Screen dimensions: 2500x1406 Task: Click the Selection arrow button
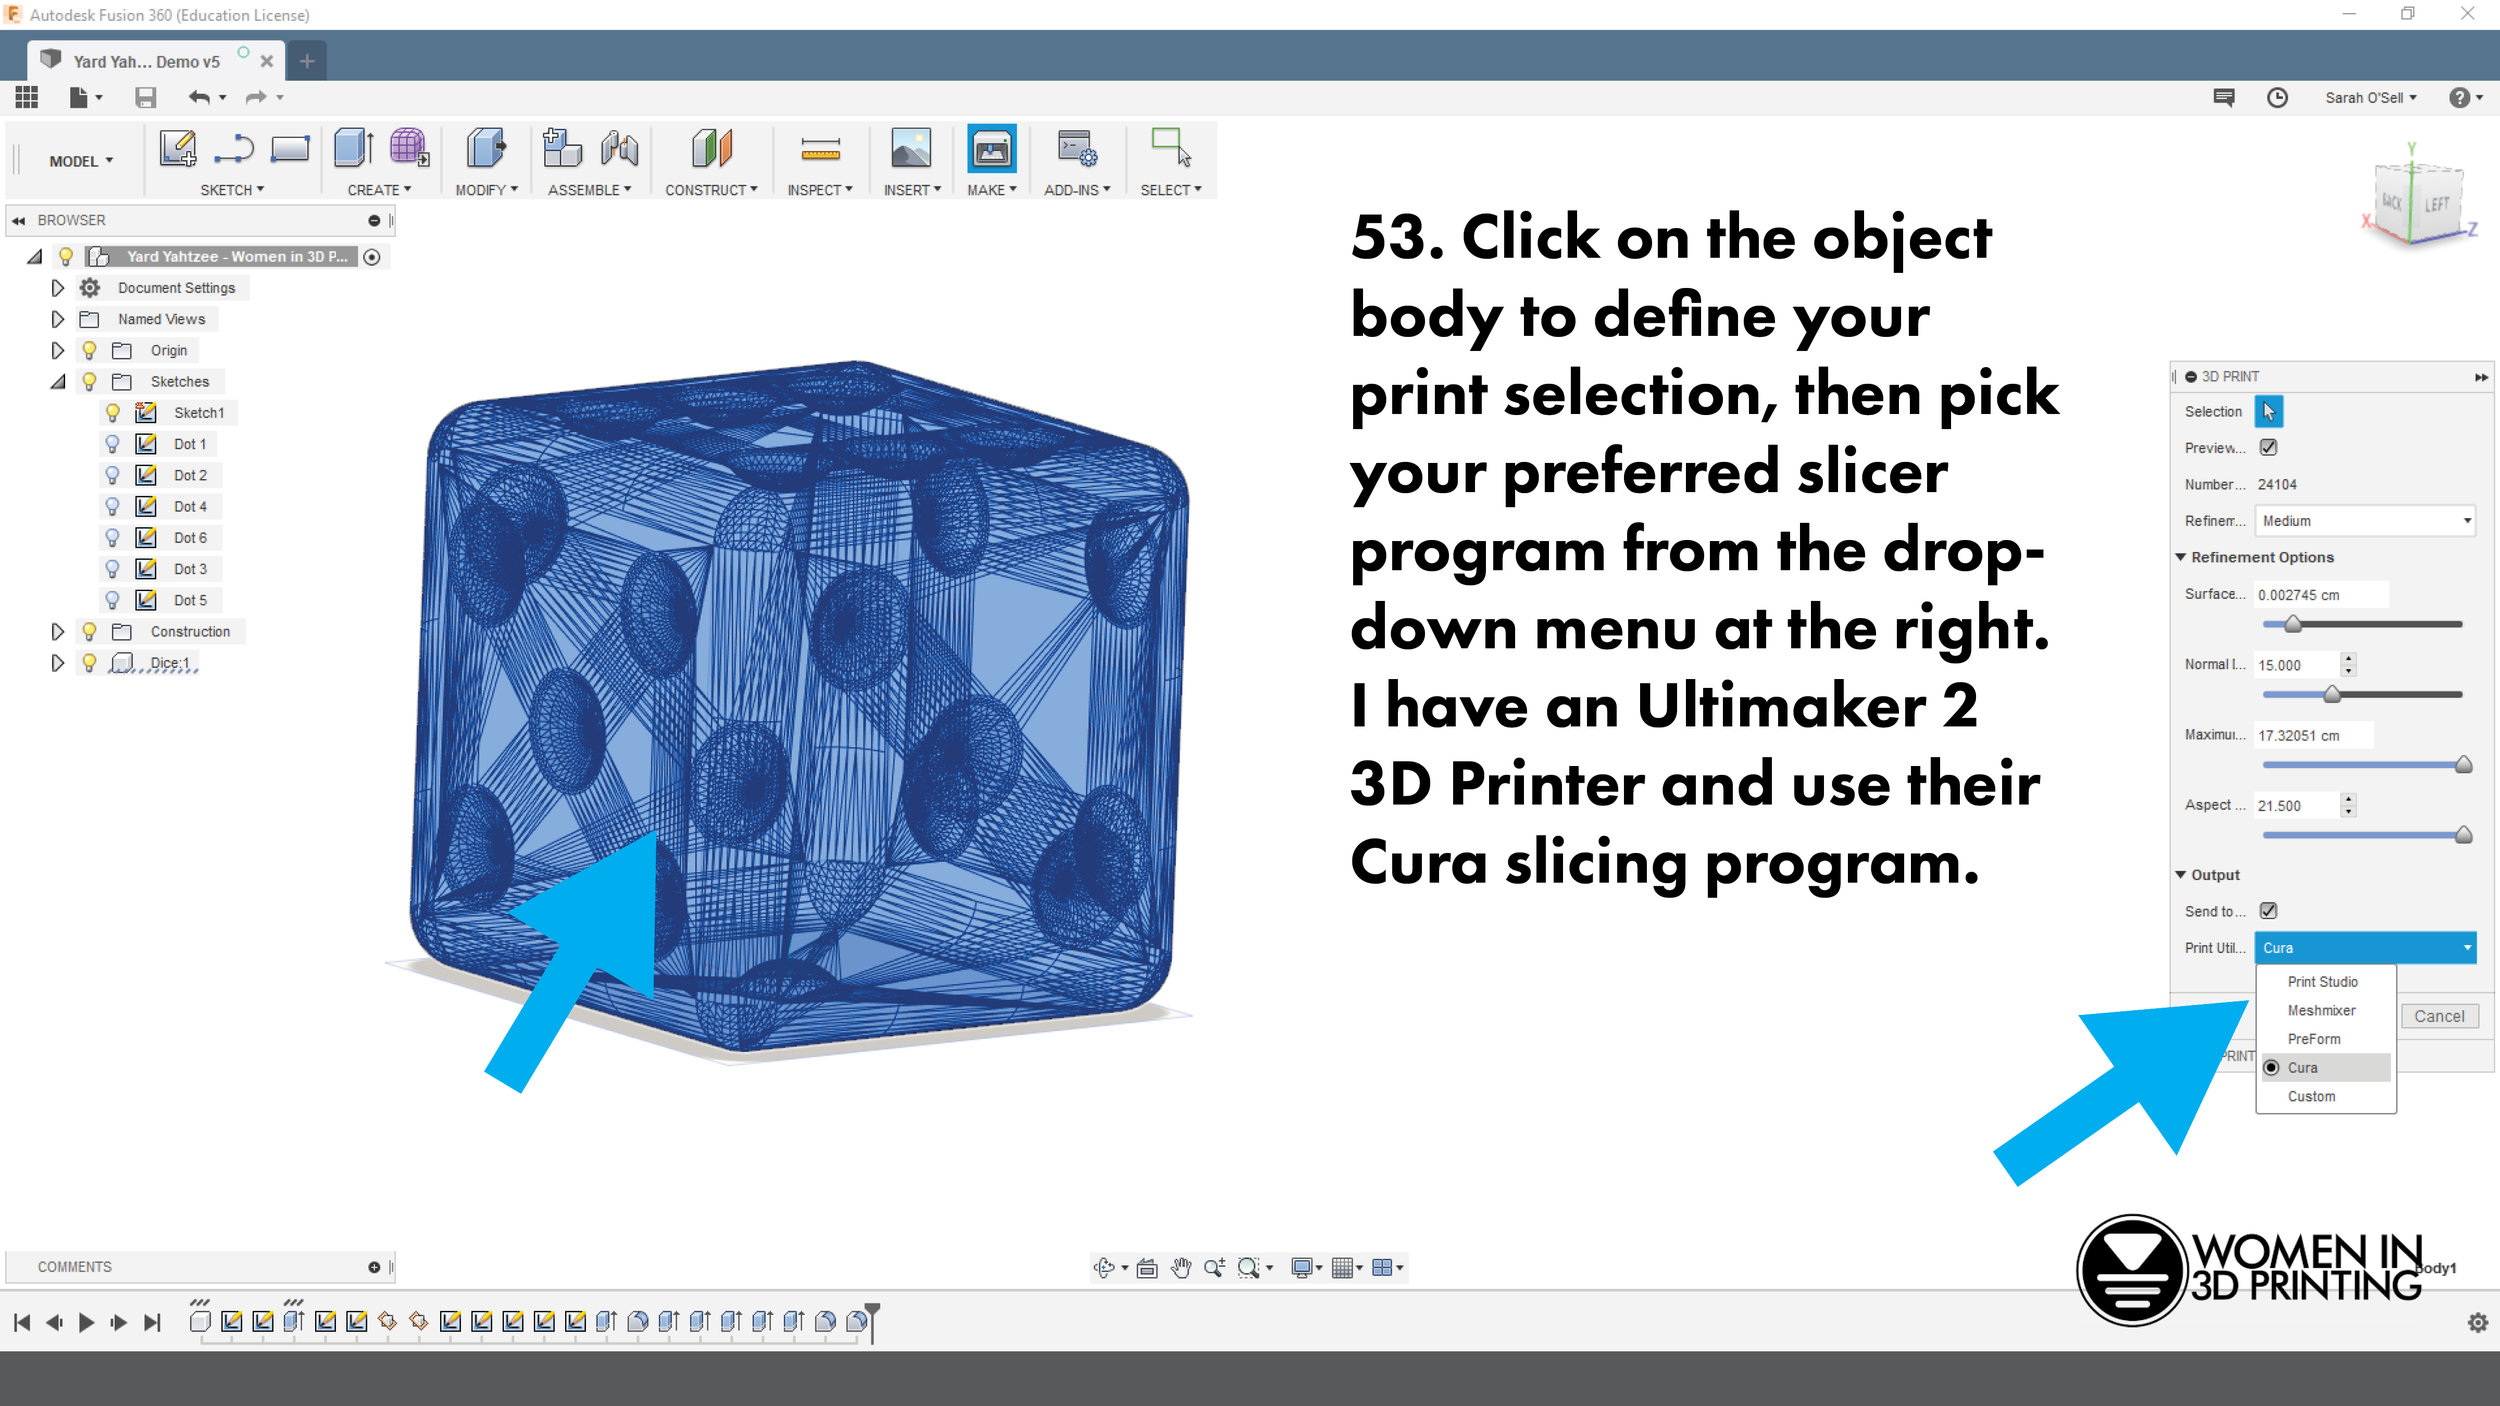(x=2268, y=411)
